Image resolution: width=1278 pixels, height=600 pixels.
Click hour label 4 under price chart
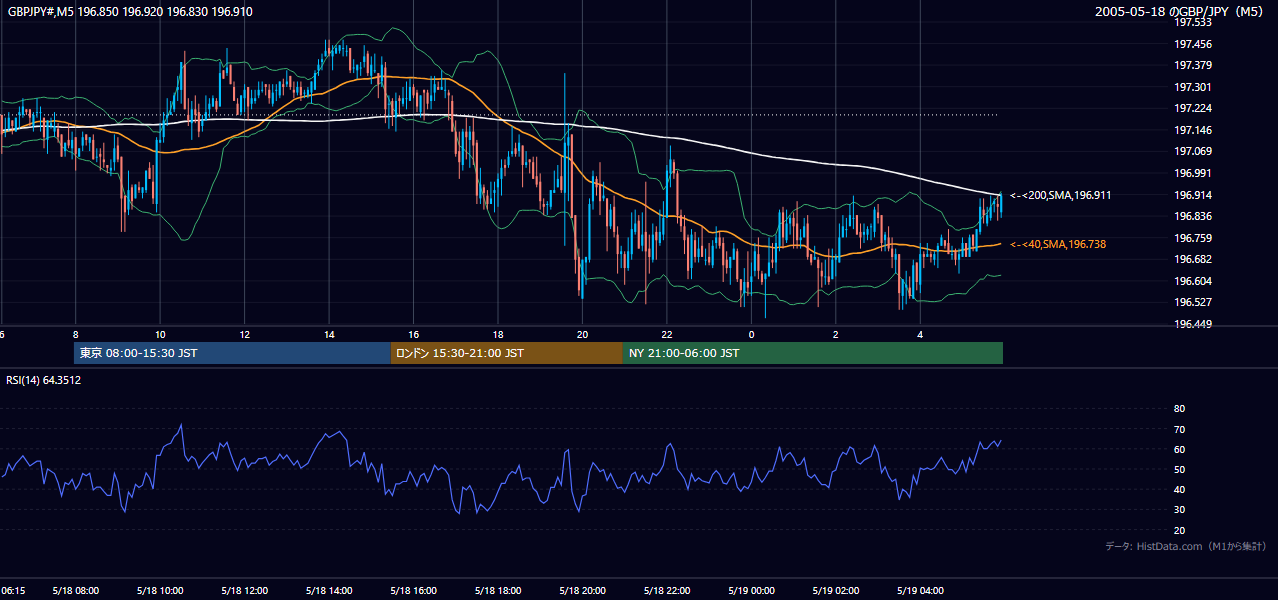point(920,334)
